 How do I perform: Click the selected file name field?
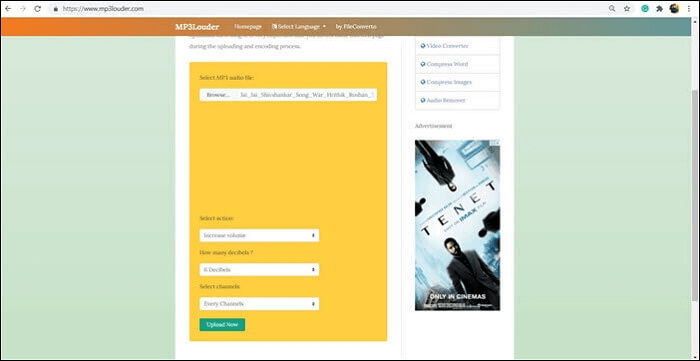306,95
